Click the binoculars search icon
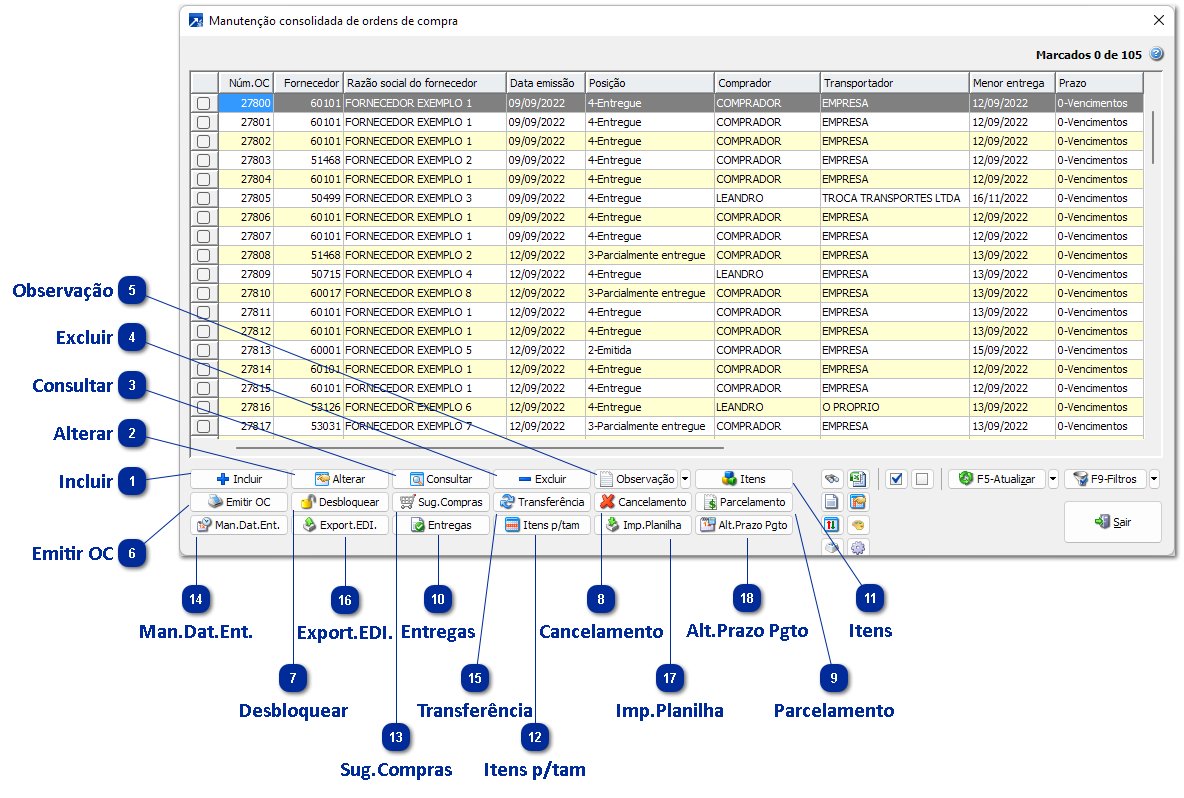The image size is (1184, 798). (832, 479)
